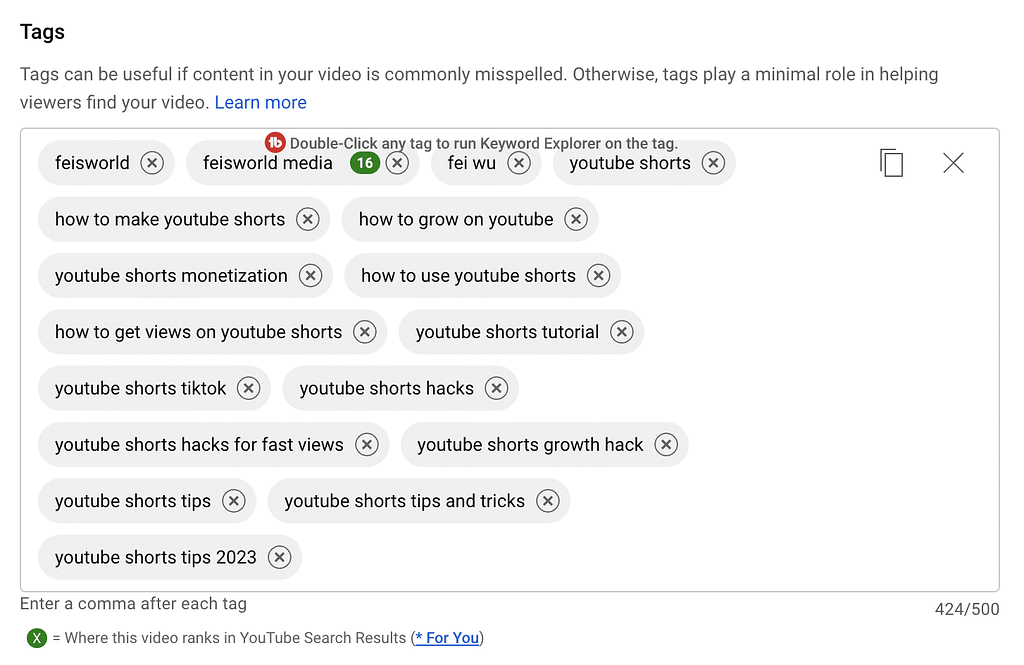Remove the 'feisworld media' tag
Viewport: 1024px width, 665px height.
397,163
